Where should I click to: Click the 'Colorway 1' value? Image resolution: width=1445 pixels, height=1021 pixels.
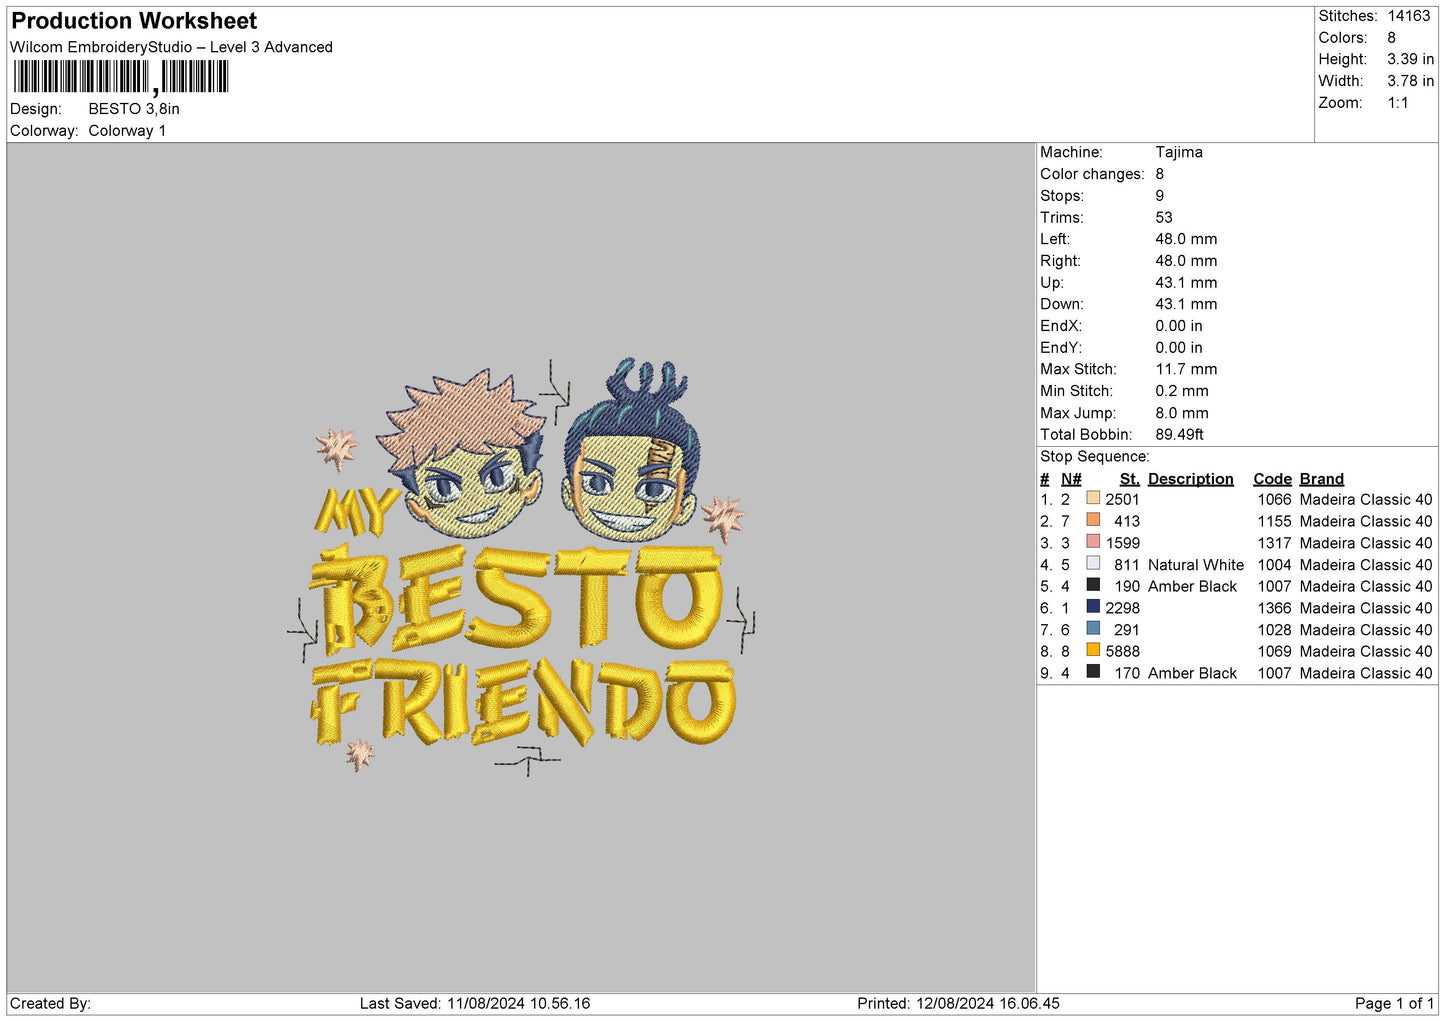127,131
